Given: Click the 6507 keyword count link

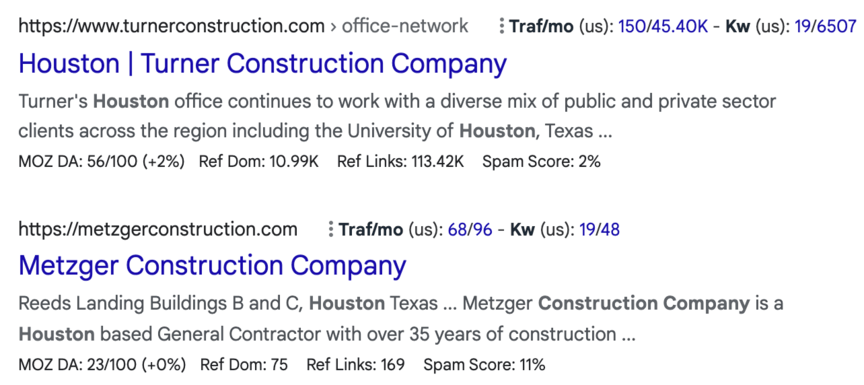Looking at the screenshot, I should [836, 26].
